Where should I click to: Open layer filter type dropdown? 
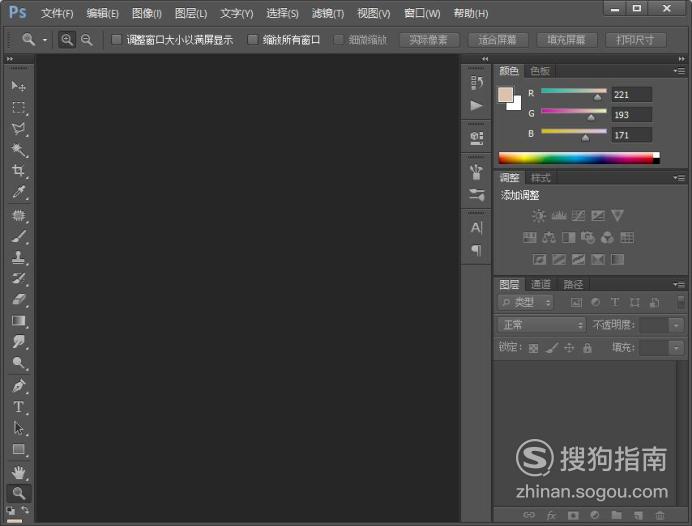pyautogui.click(x=525, y=302)
